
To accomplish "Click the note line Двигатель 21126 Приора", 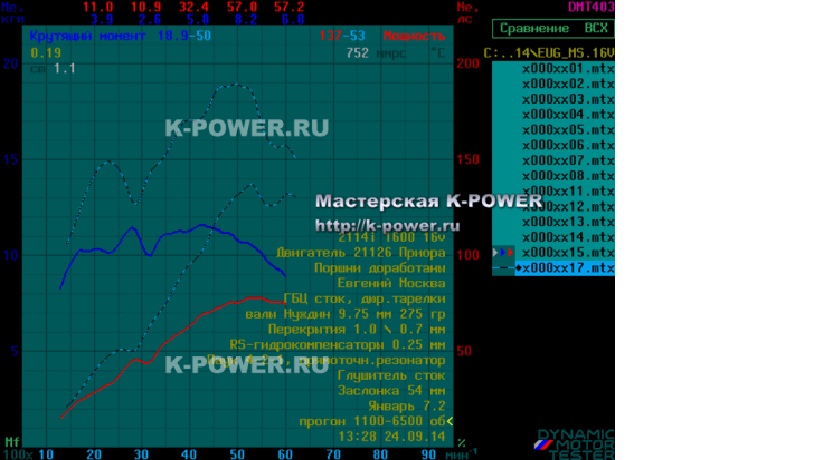I will coord(360,253).
